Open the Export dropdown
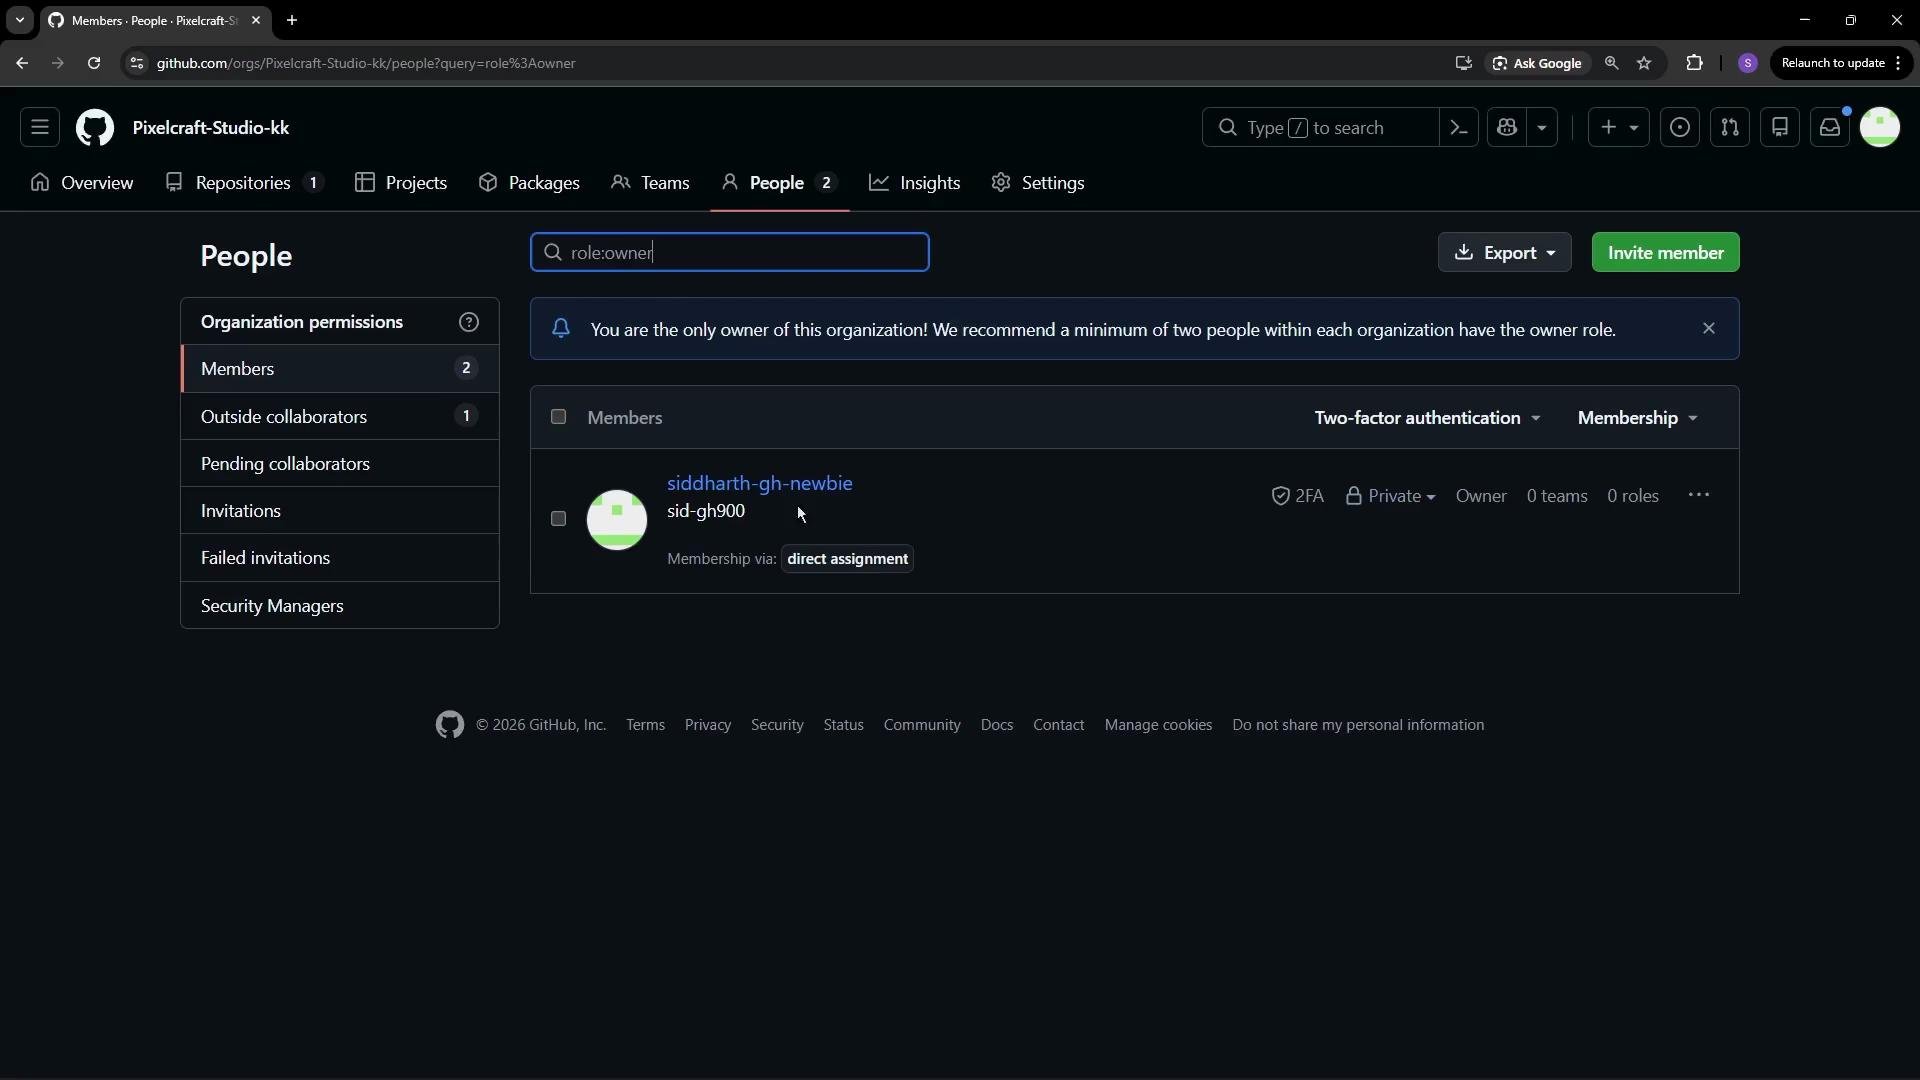The width and height of the screenshot is (1920, 1080). [1504, 253]
